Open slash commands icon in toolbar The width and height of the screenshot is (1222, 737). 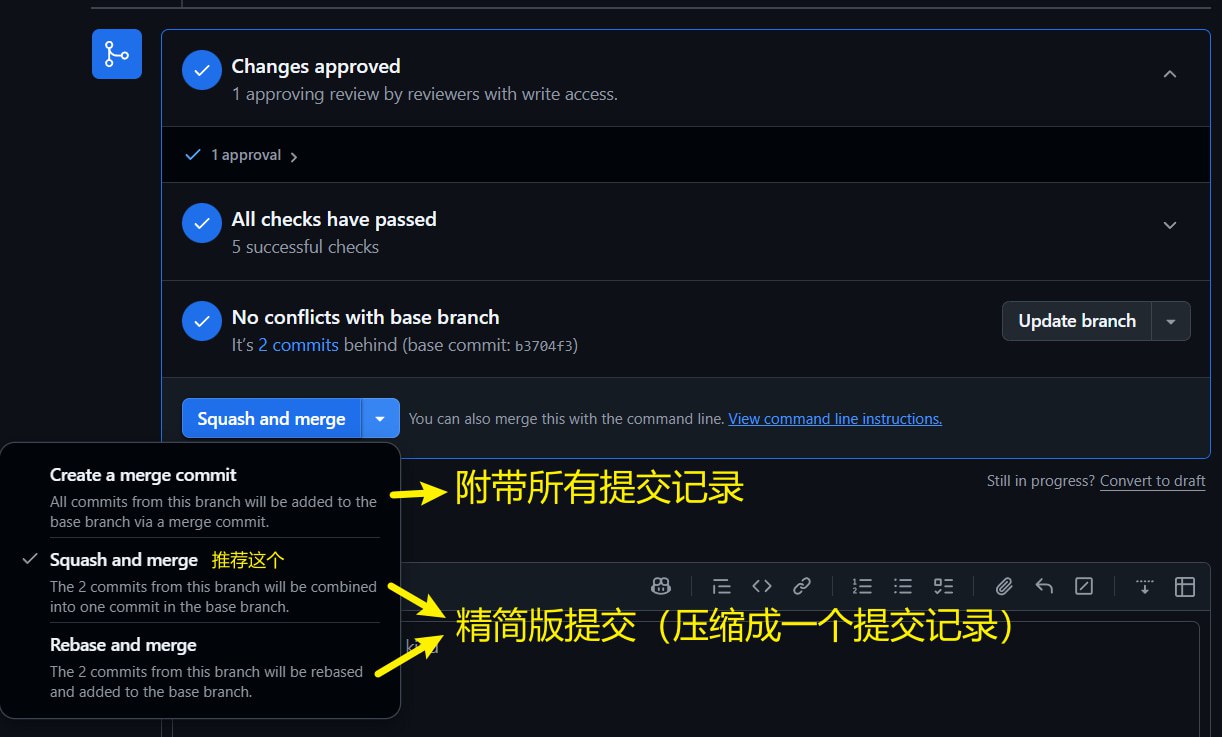point(1084,586)
